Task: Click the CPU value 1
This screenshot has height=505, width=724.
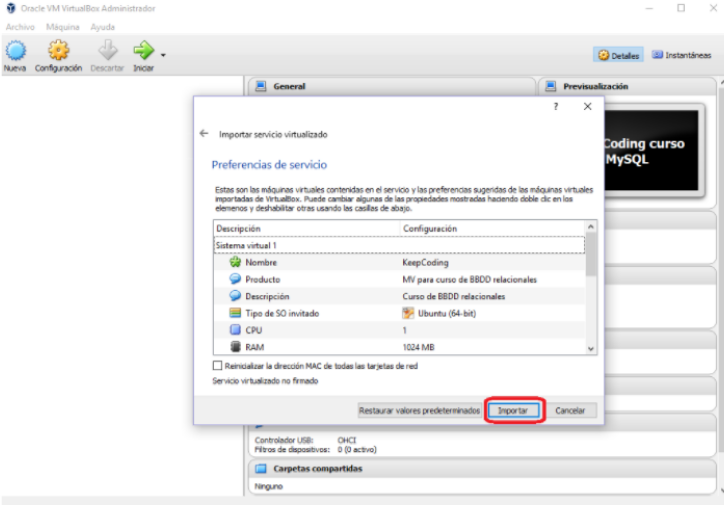Action: pos(404,330)
